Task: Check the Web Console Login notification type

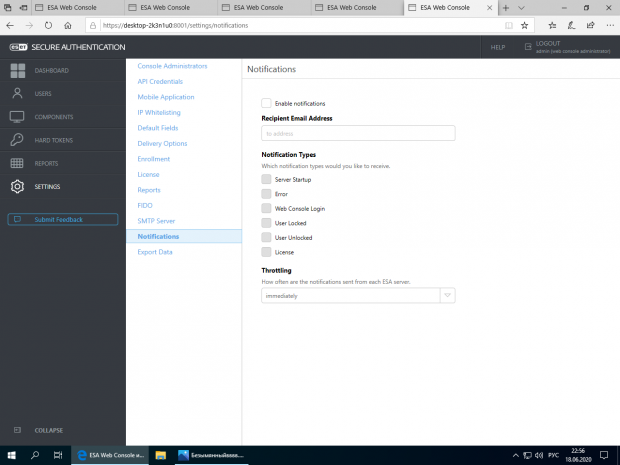Action: 266,208
